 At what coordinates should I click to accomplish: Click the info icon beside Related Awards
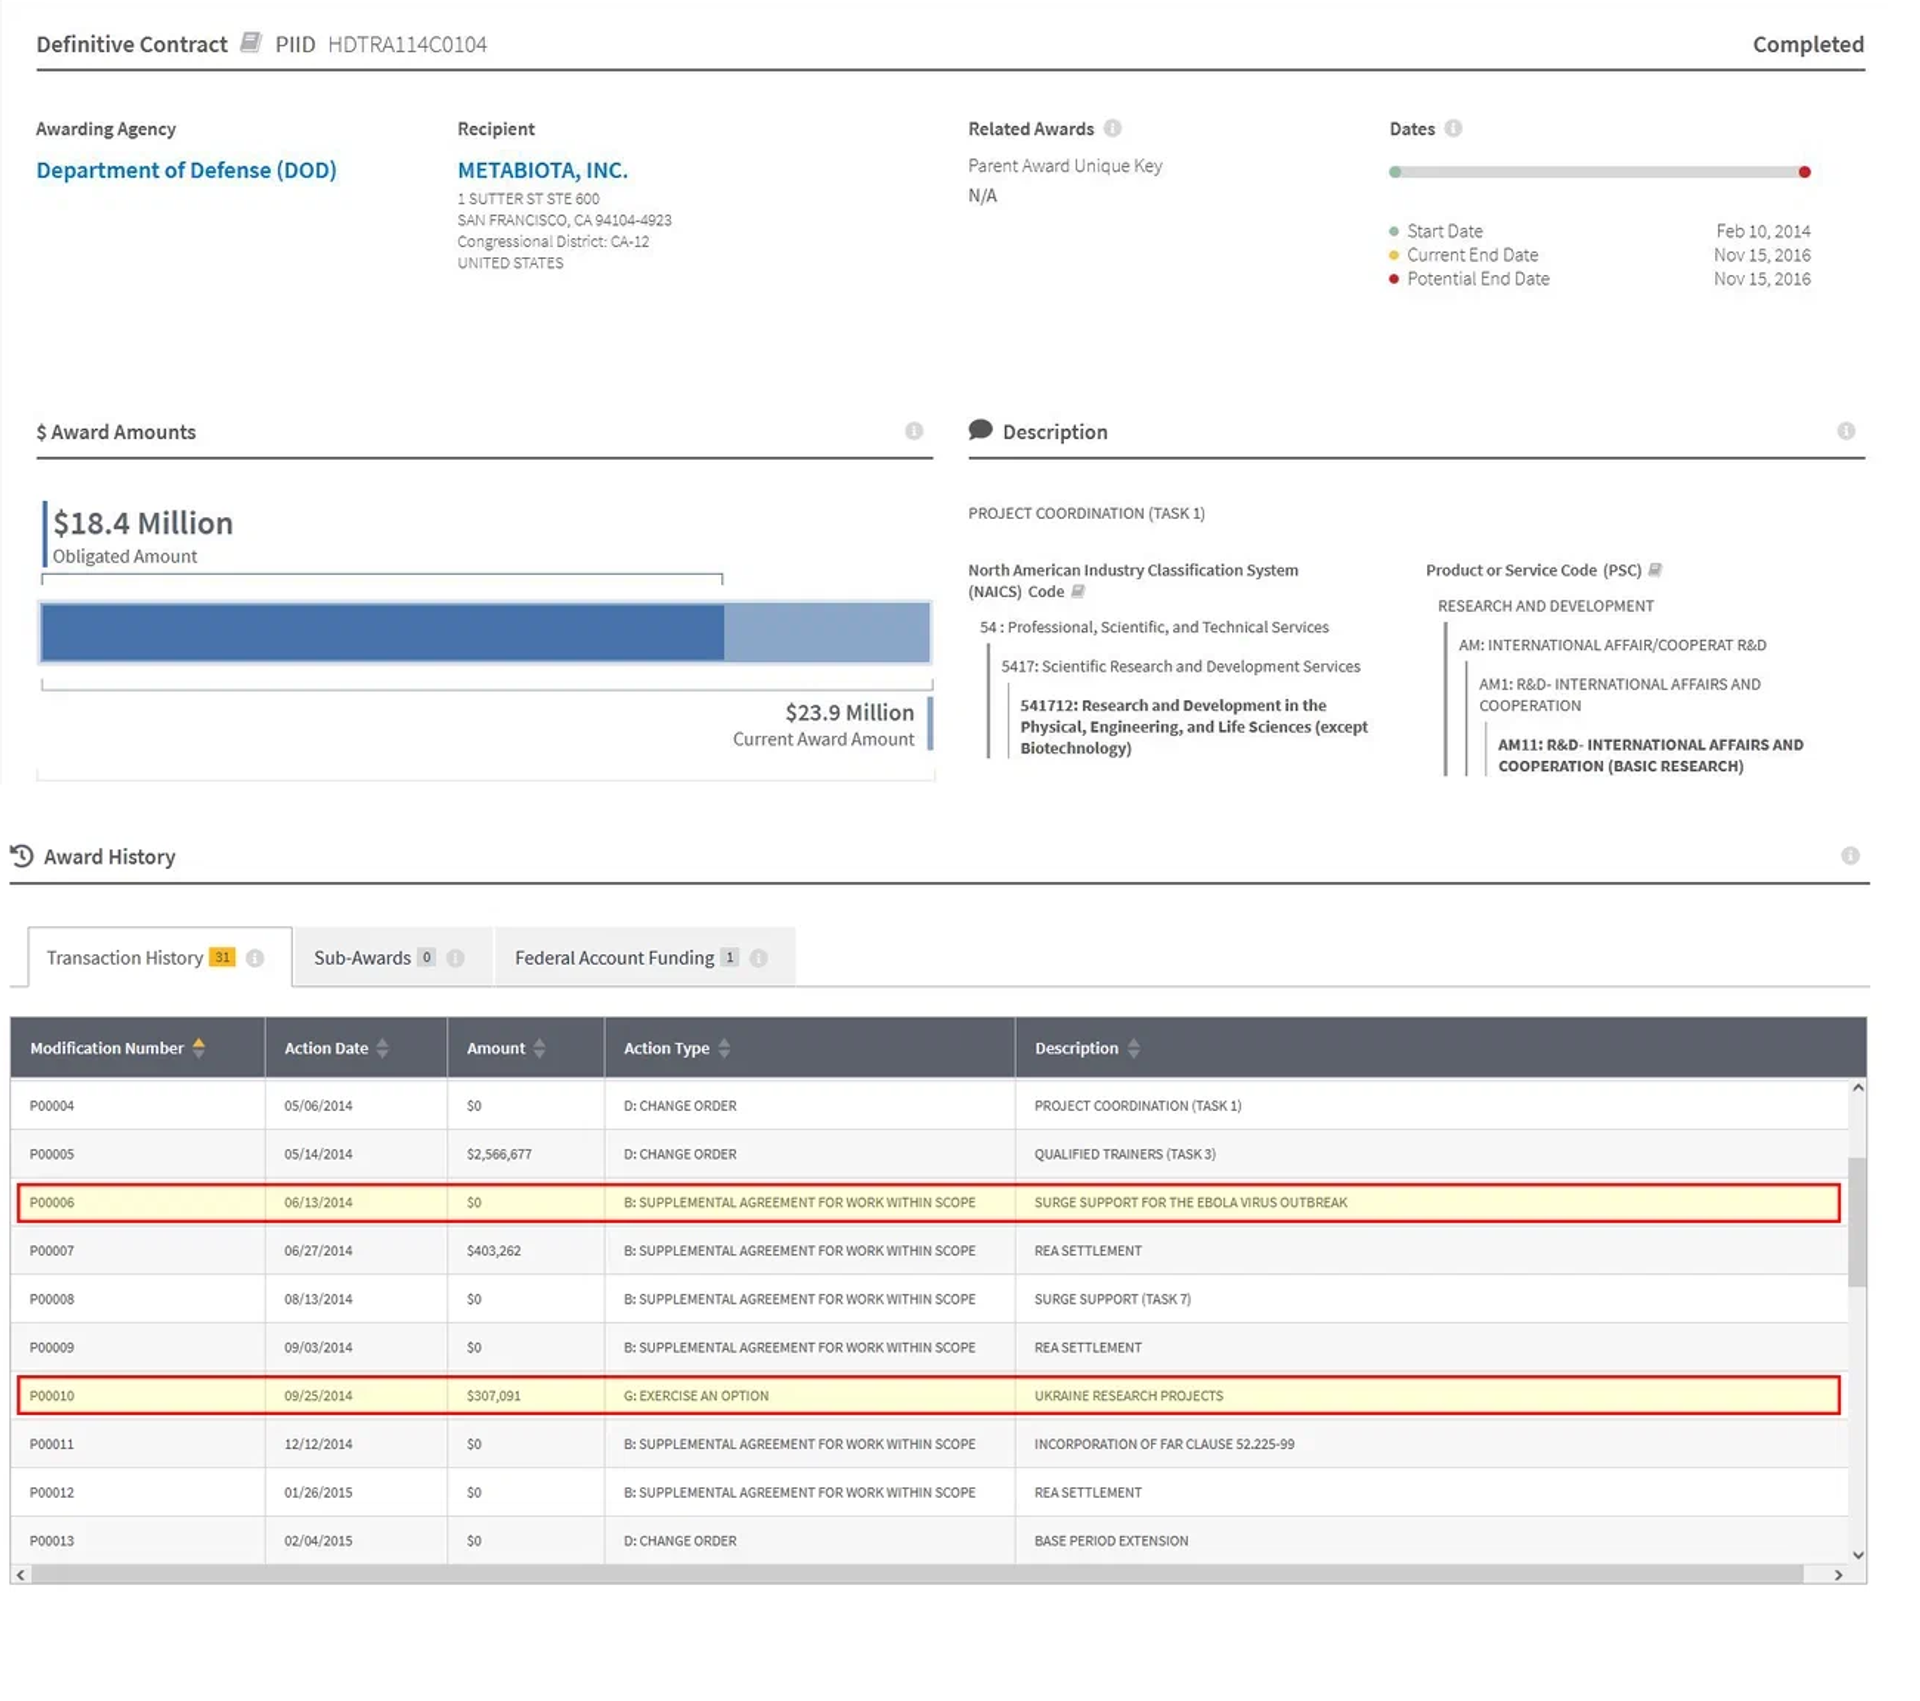click(x=1112, y=128)
